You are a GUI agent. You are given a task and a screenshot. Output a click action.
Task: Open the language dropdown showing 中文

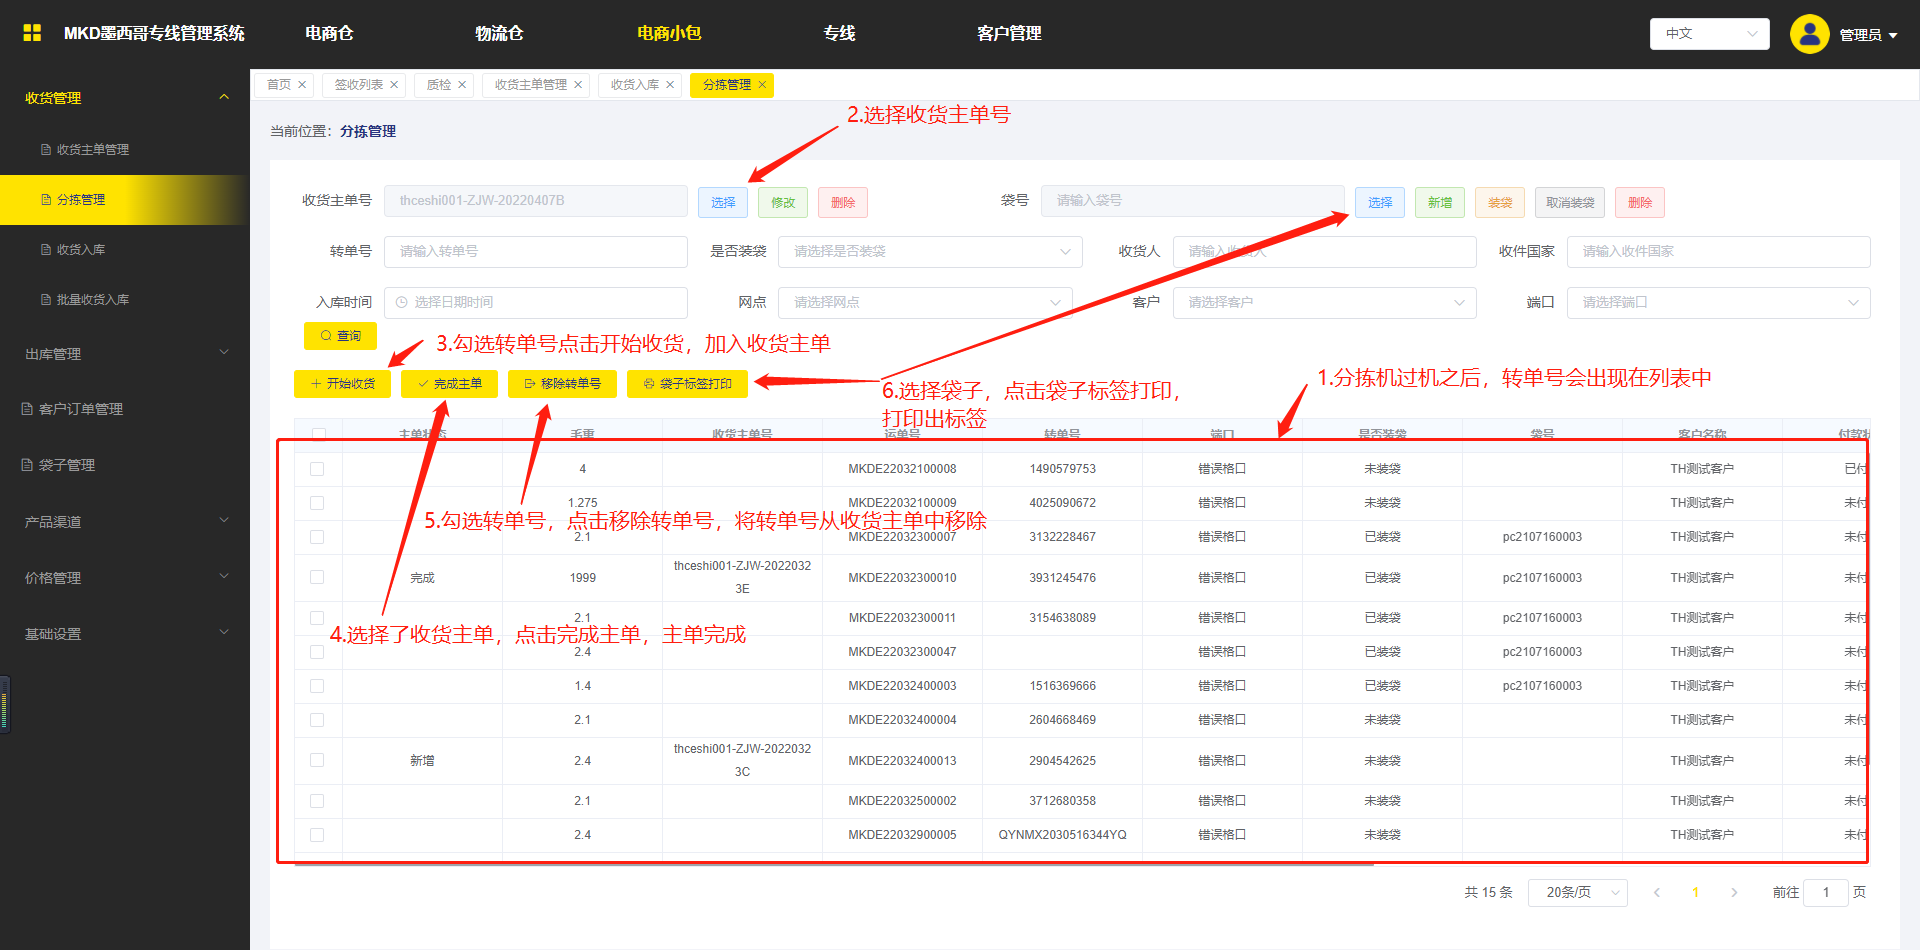click(1709, 34)
